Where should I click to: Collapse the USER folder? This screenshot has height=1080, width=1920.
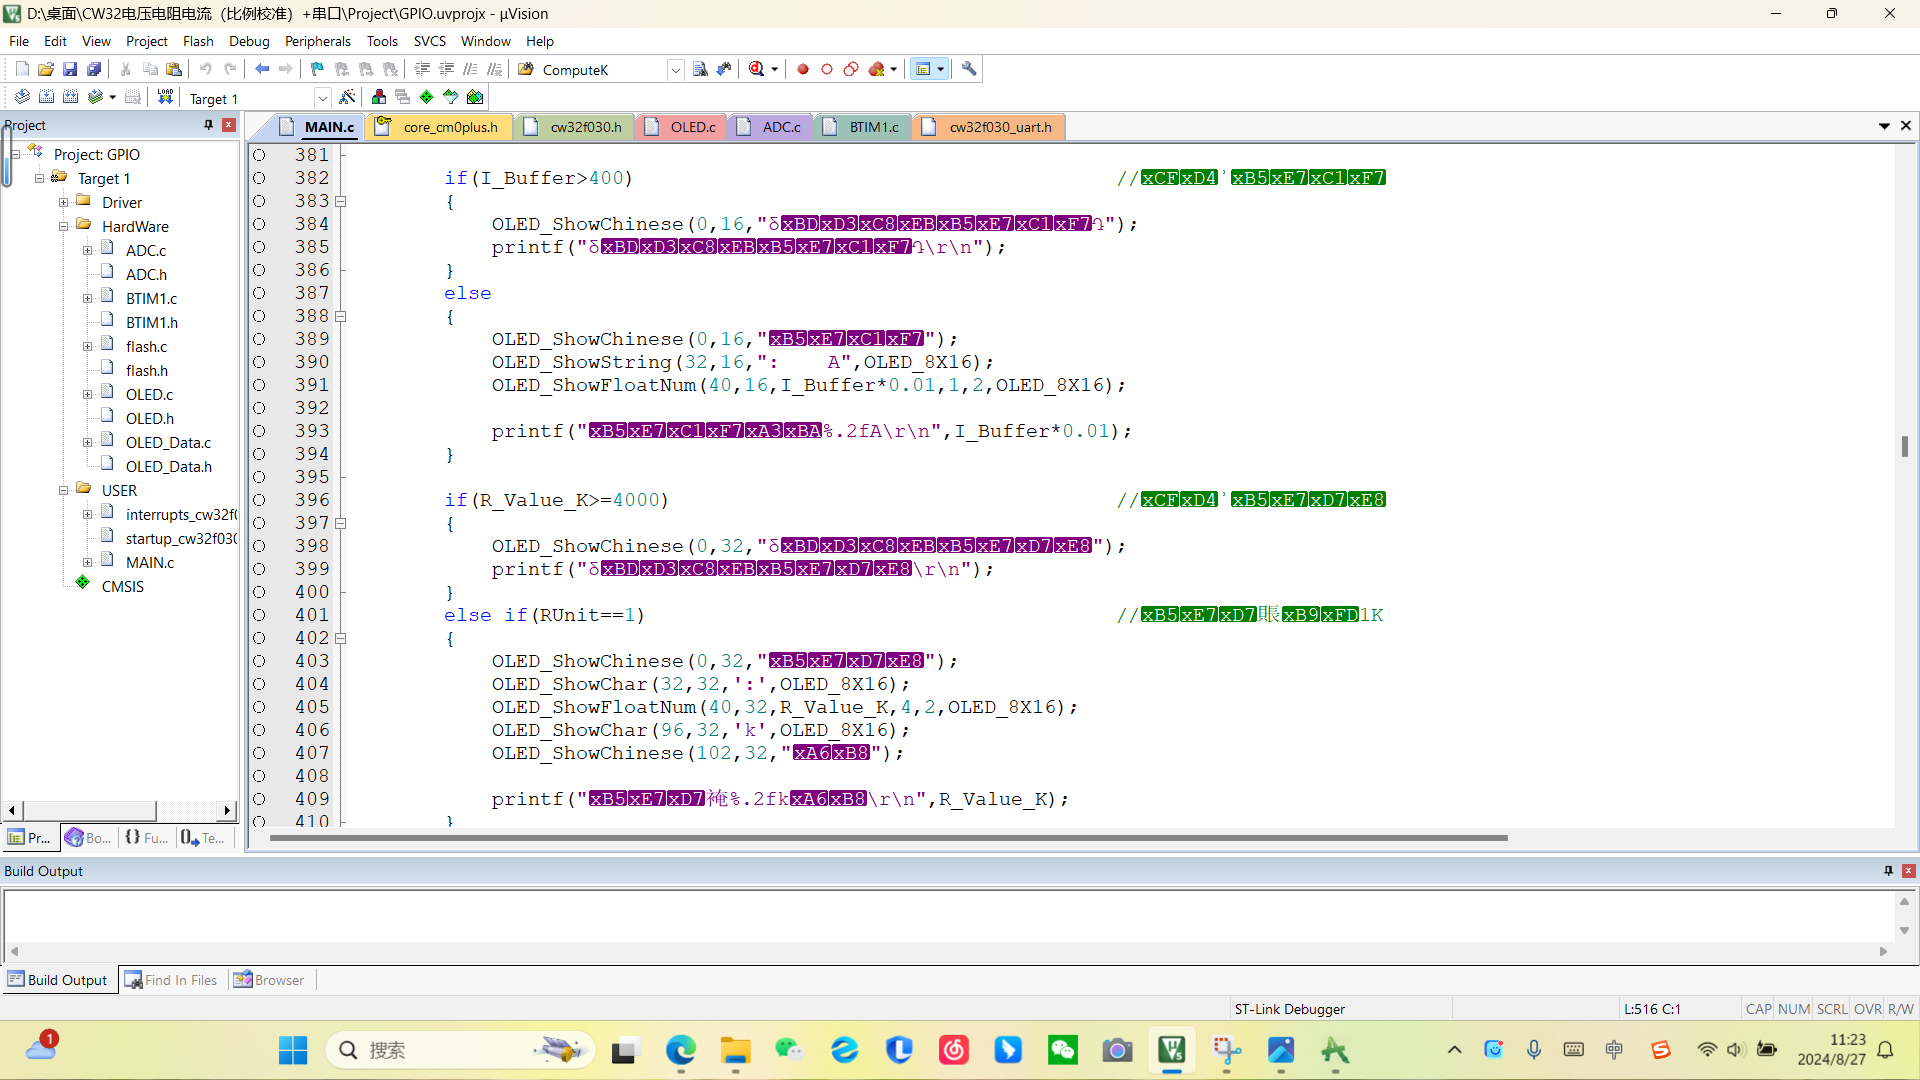pos(63,491)
